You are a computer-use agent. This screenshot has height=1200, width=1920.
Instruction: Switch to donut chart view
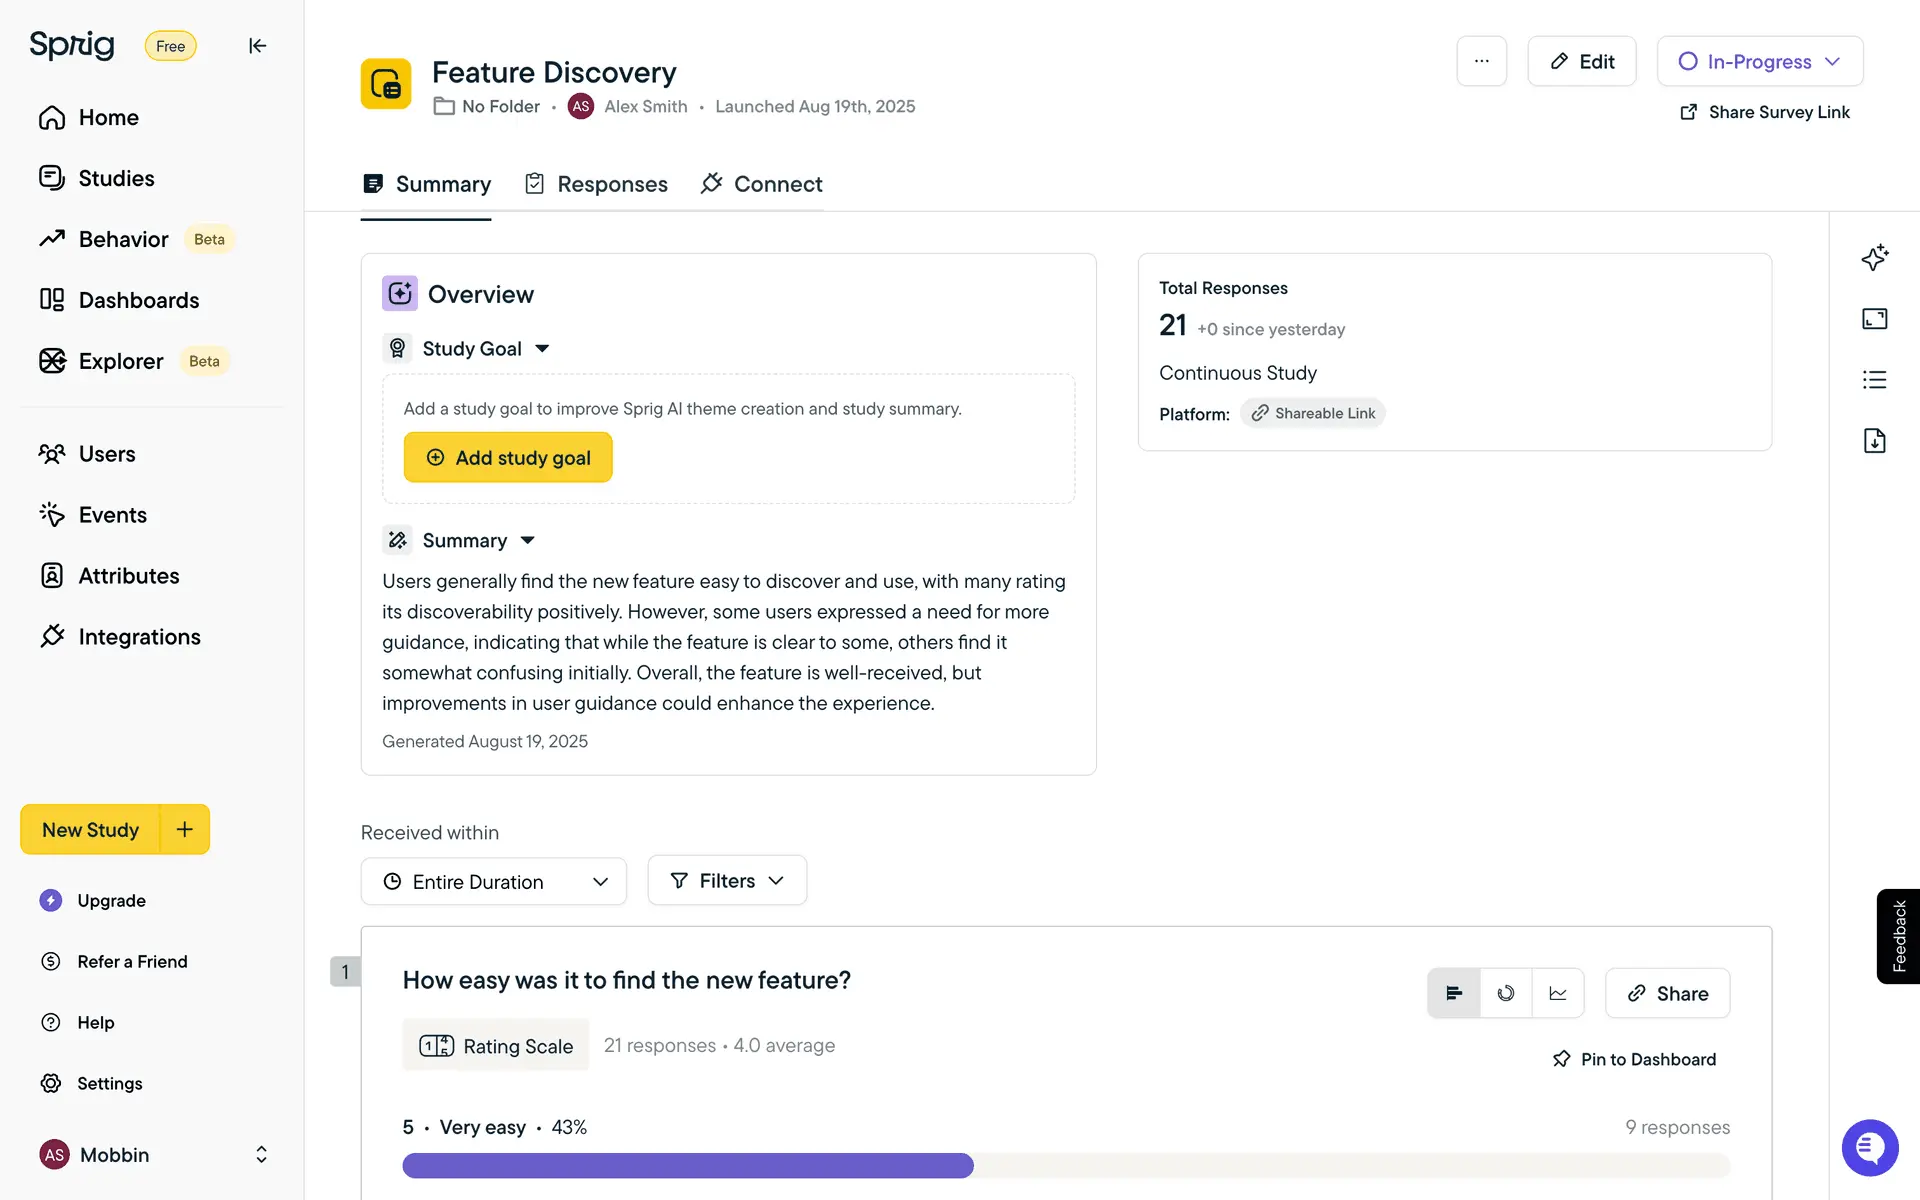click(x=1506, y=993)
